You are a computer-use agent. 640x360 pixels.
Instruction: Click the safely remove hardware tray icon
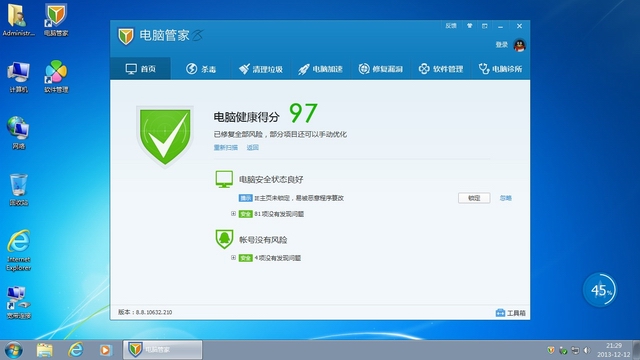tap(563, 350)
